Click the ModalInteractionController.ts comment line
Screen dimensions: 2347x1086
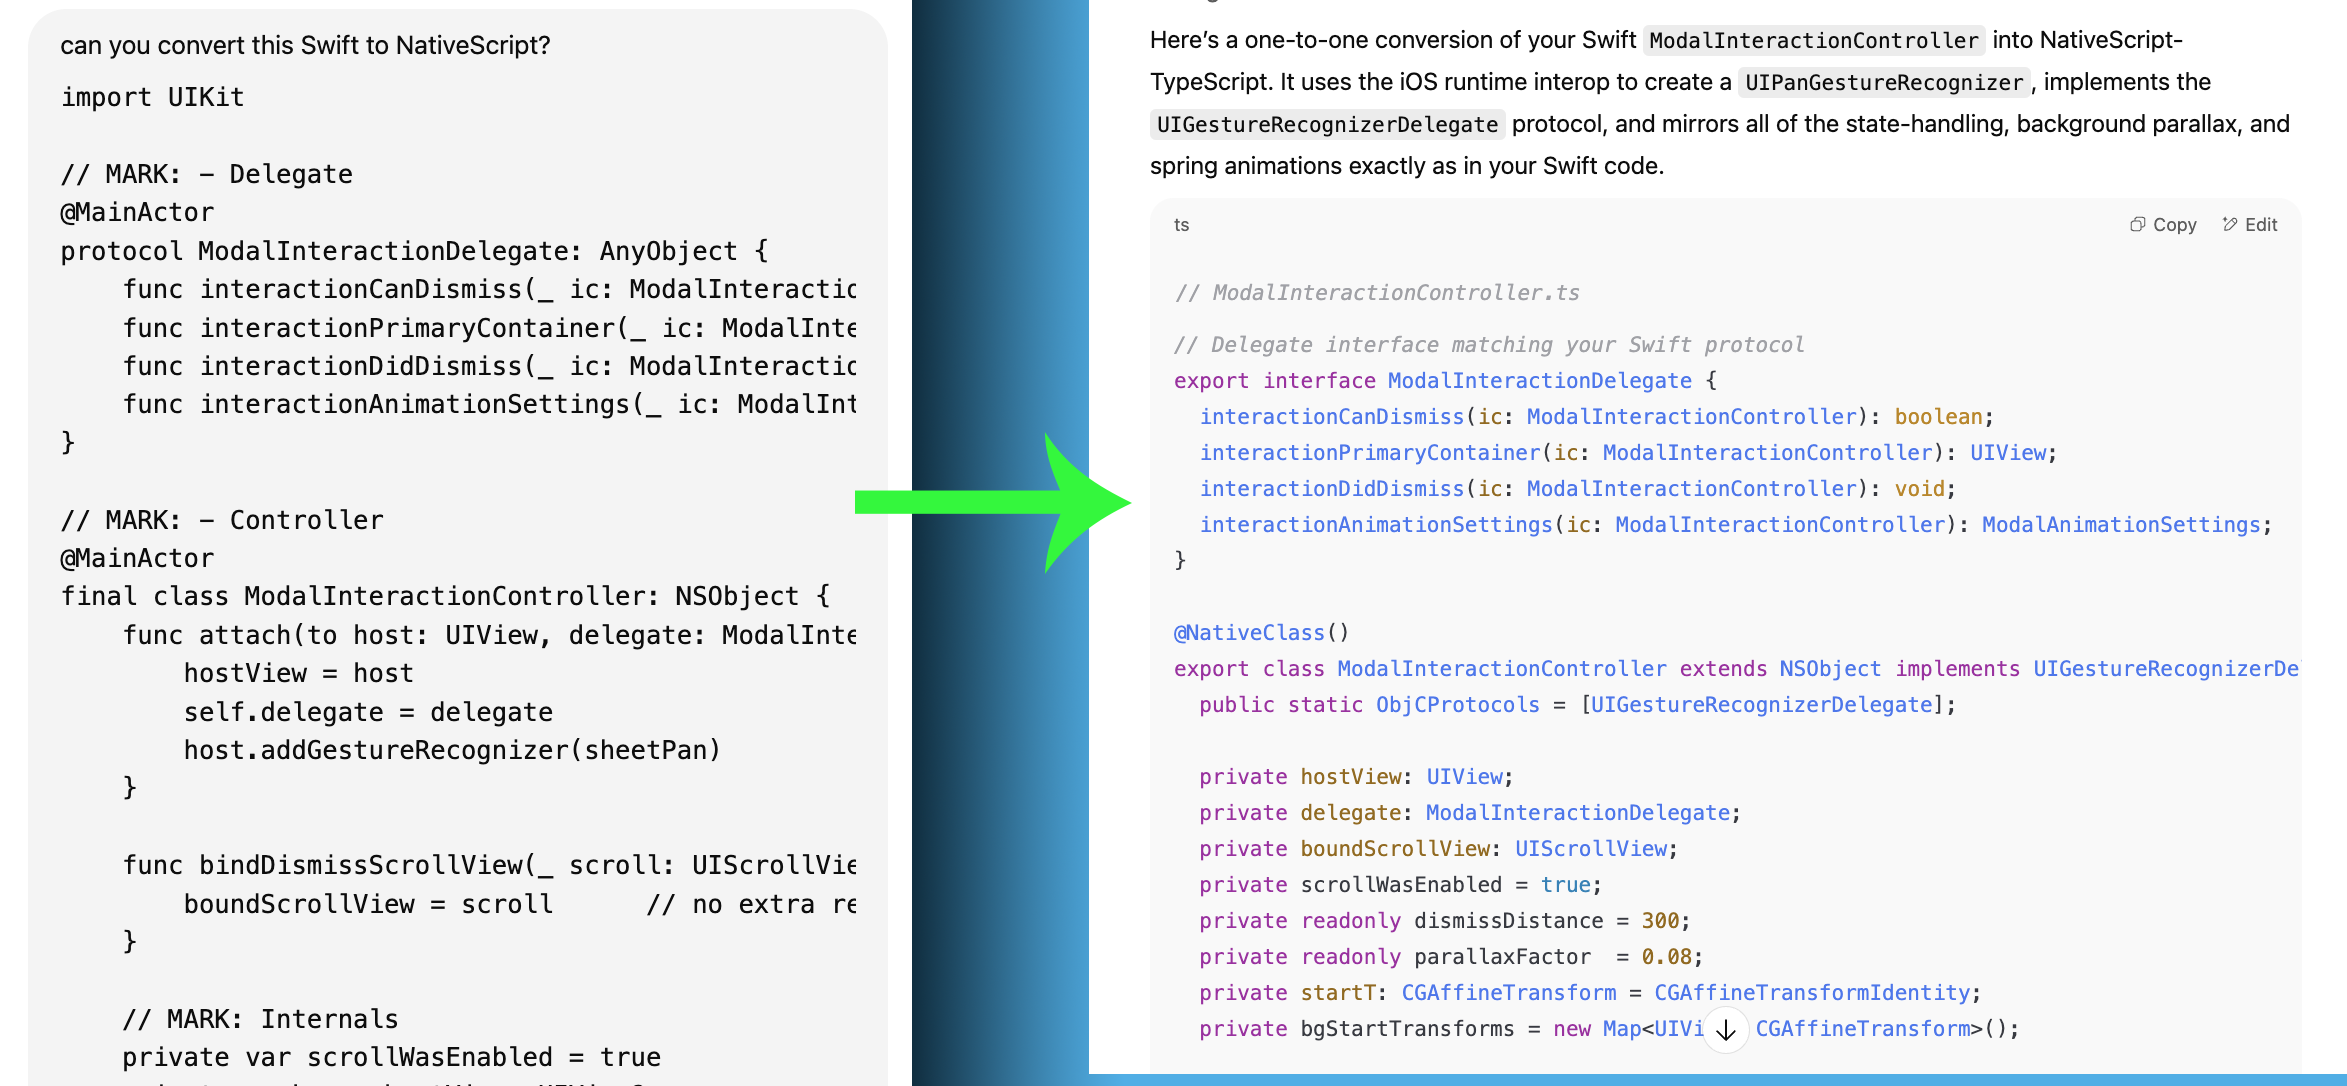pyautogui.click(x=1378, y=292)
